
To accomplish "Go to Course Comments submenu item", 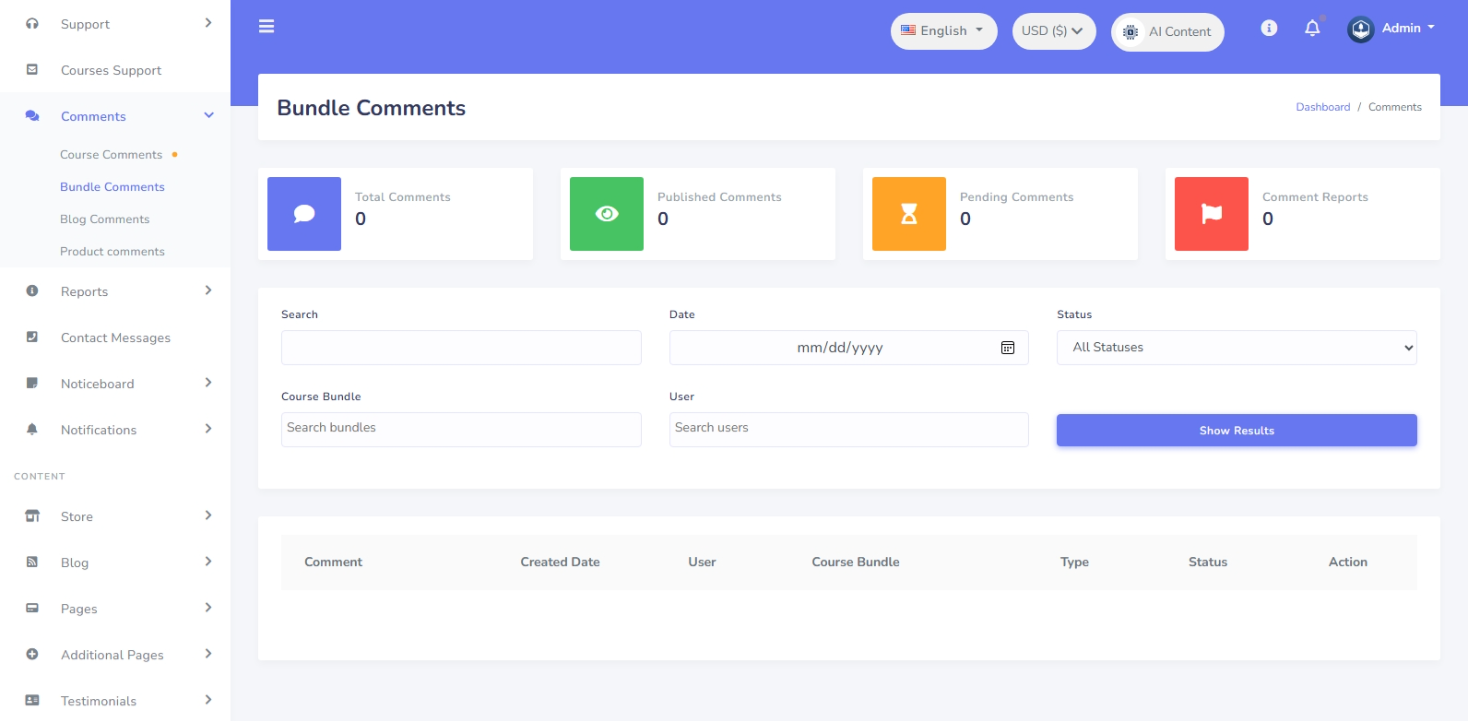I will [x=111, y=155].
